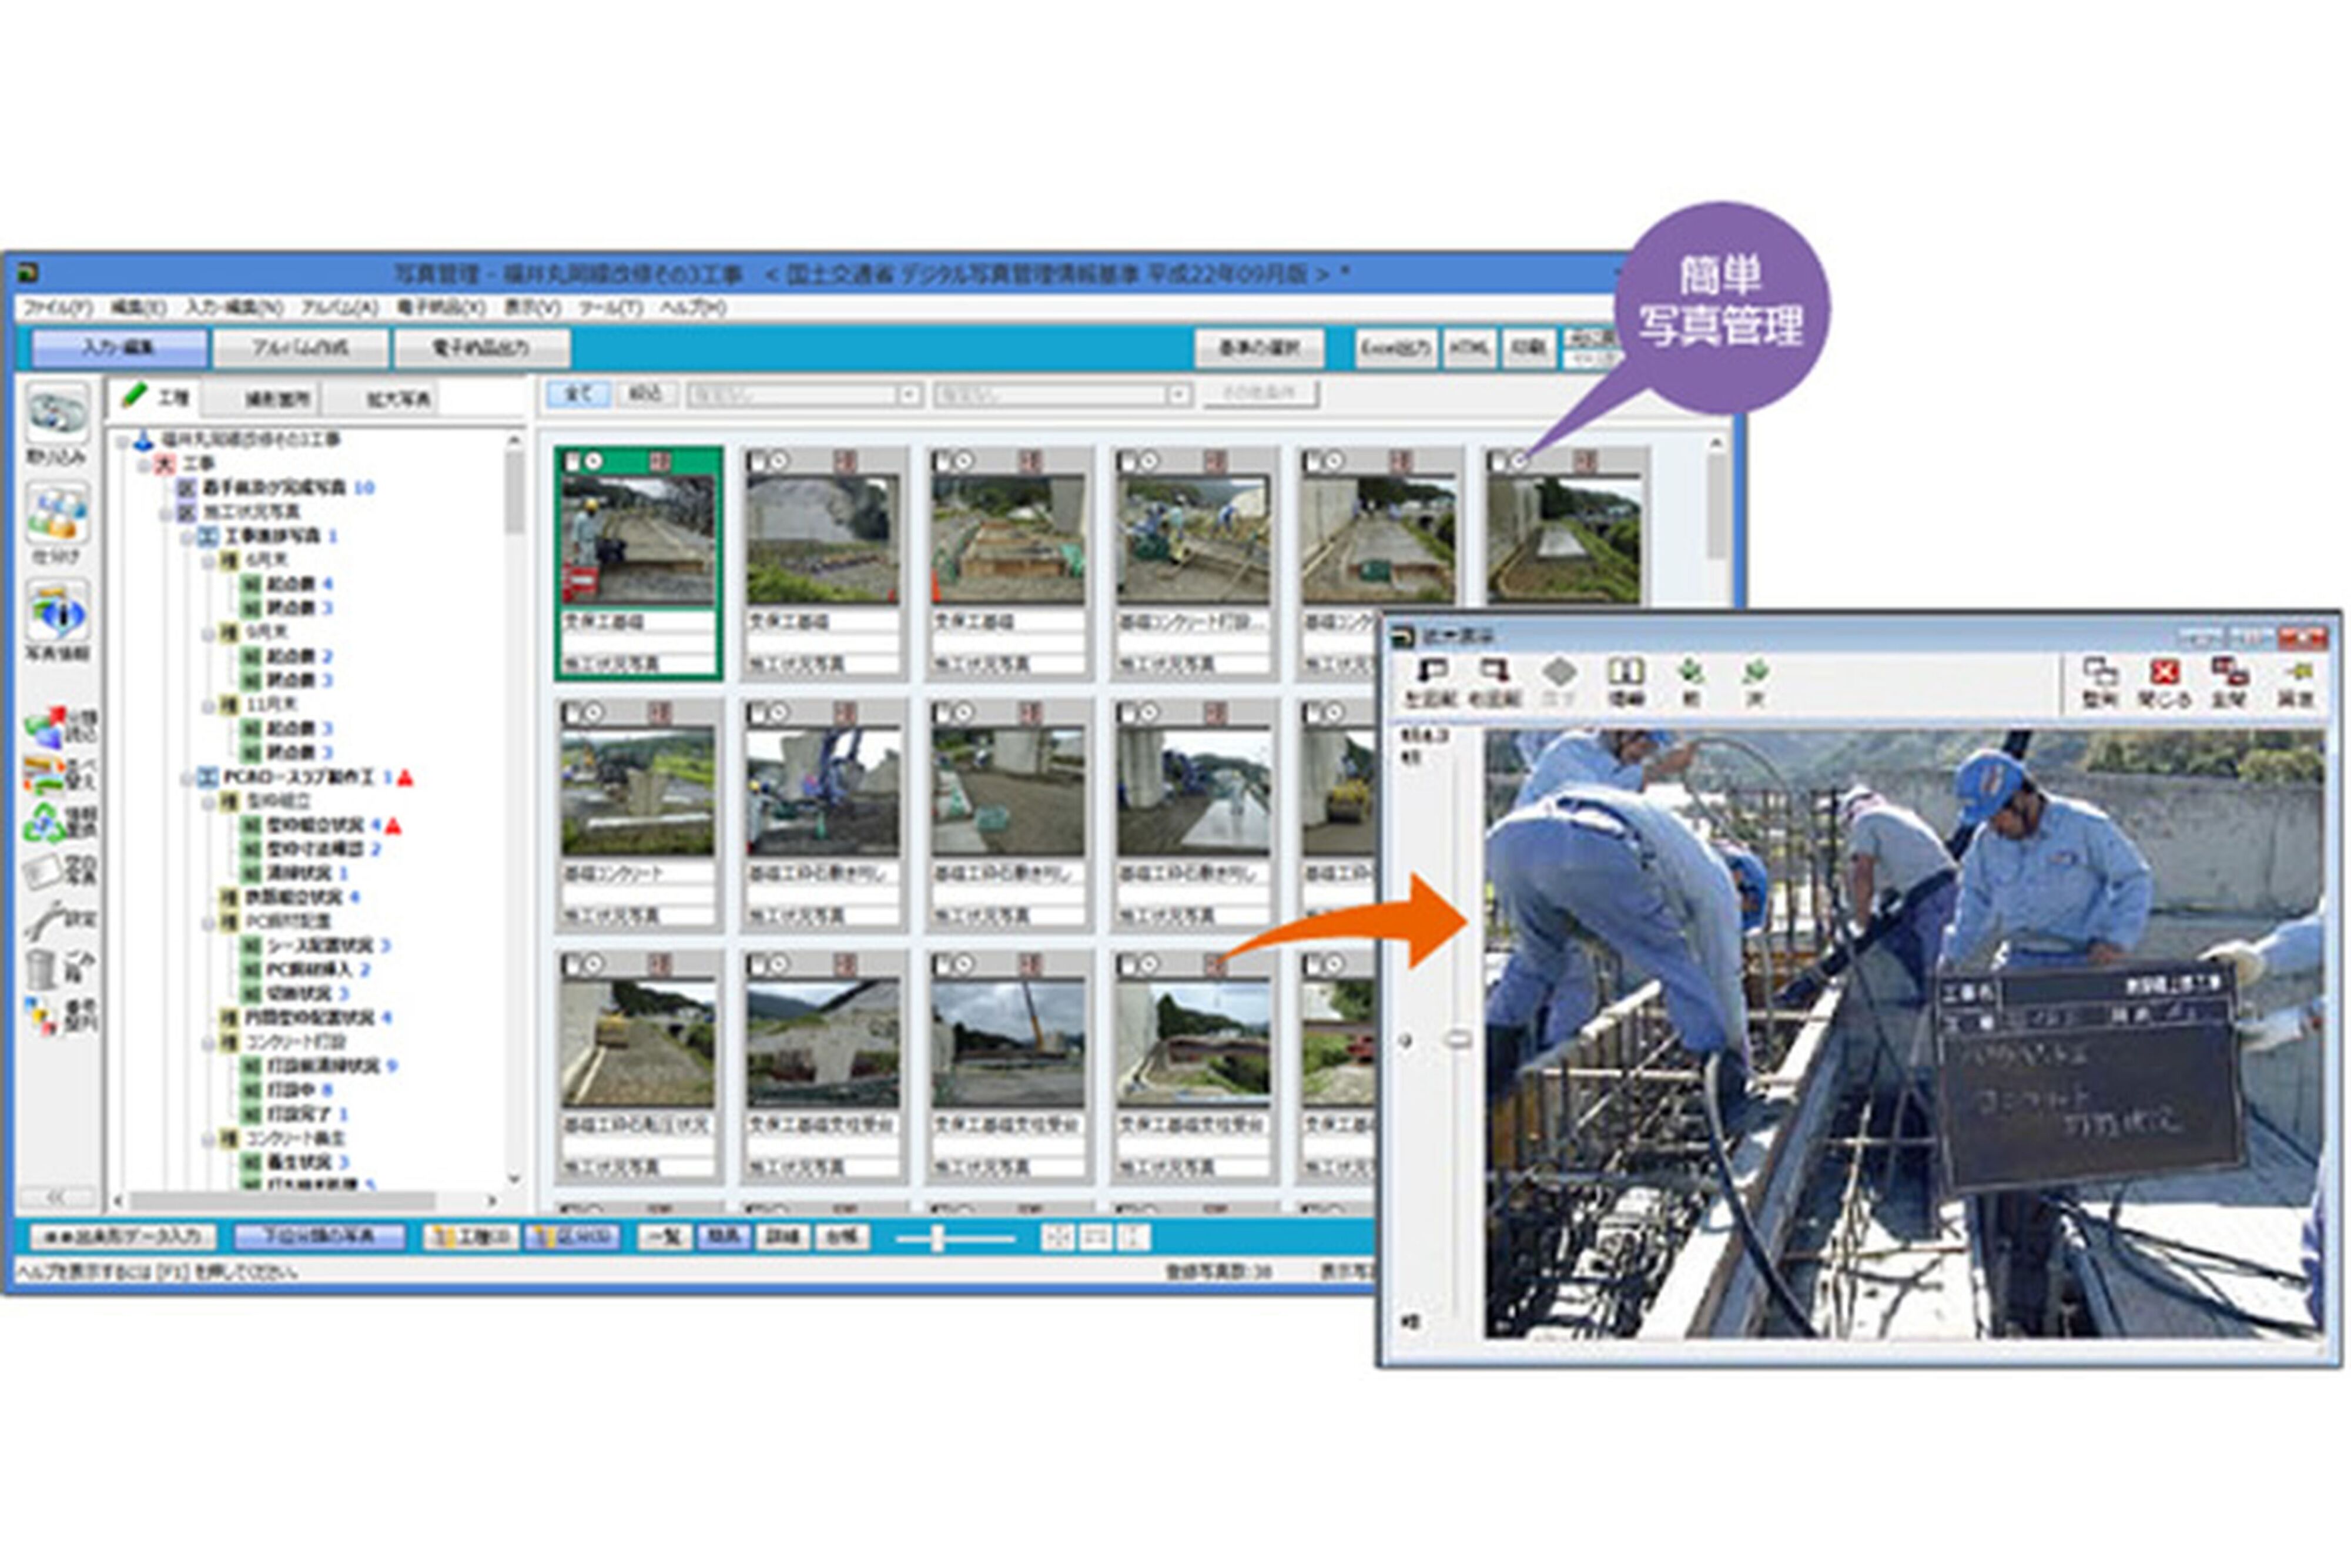Image resolution: width=2351 pixels, height=1568 pixels.
Task: Select the third thumbnail in top row
Action: pos(1008,541)
